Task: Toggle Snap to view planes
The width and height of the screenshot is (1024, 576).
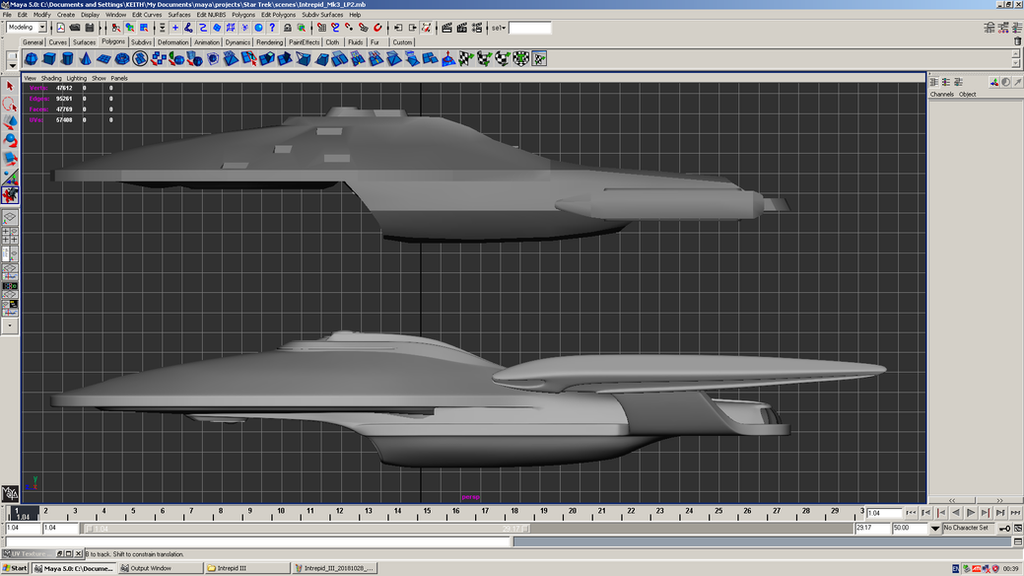Action: point(364,27)
